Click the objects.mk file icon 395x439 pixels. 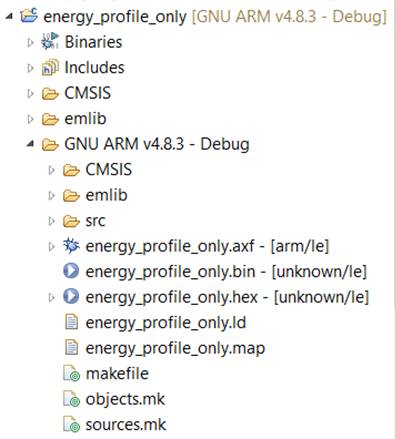(x=72, y=399)
